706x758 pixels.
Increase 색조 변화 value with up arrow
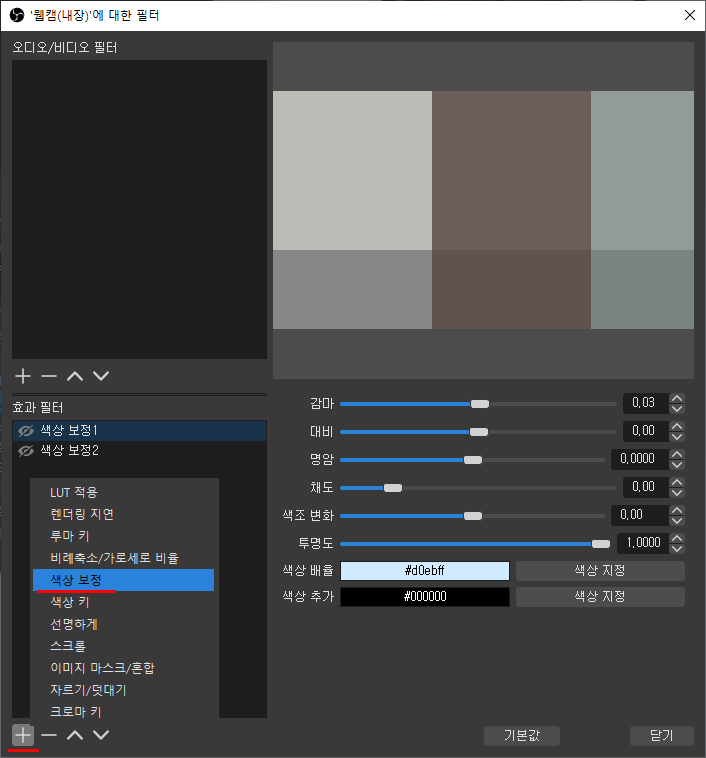tap(677, 510)
